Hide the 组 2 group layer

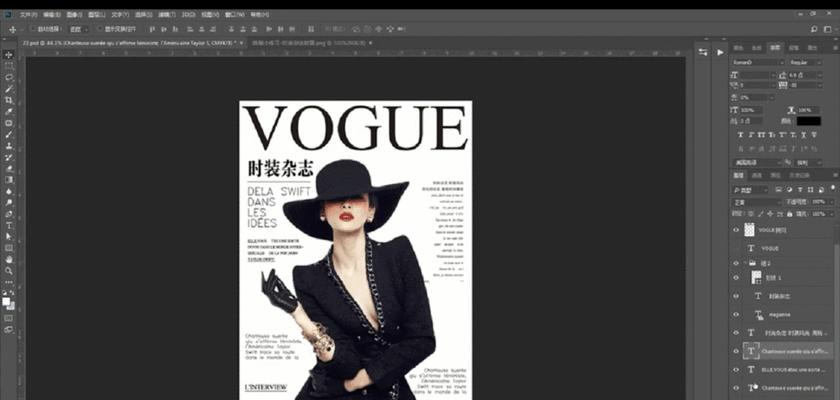[736, 263]
